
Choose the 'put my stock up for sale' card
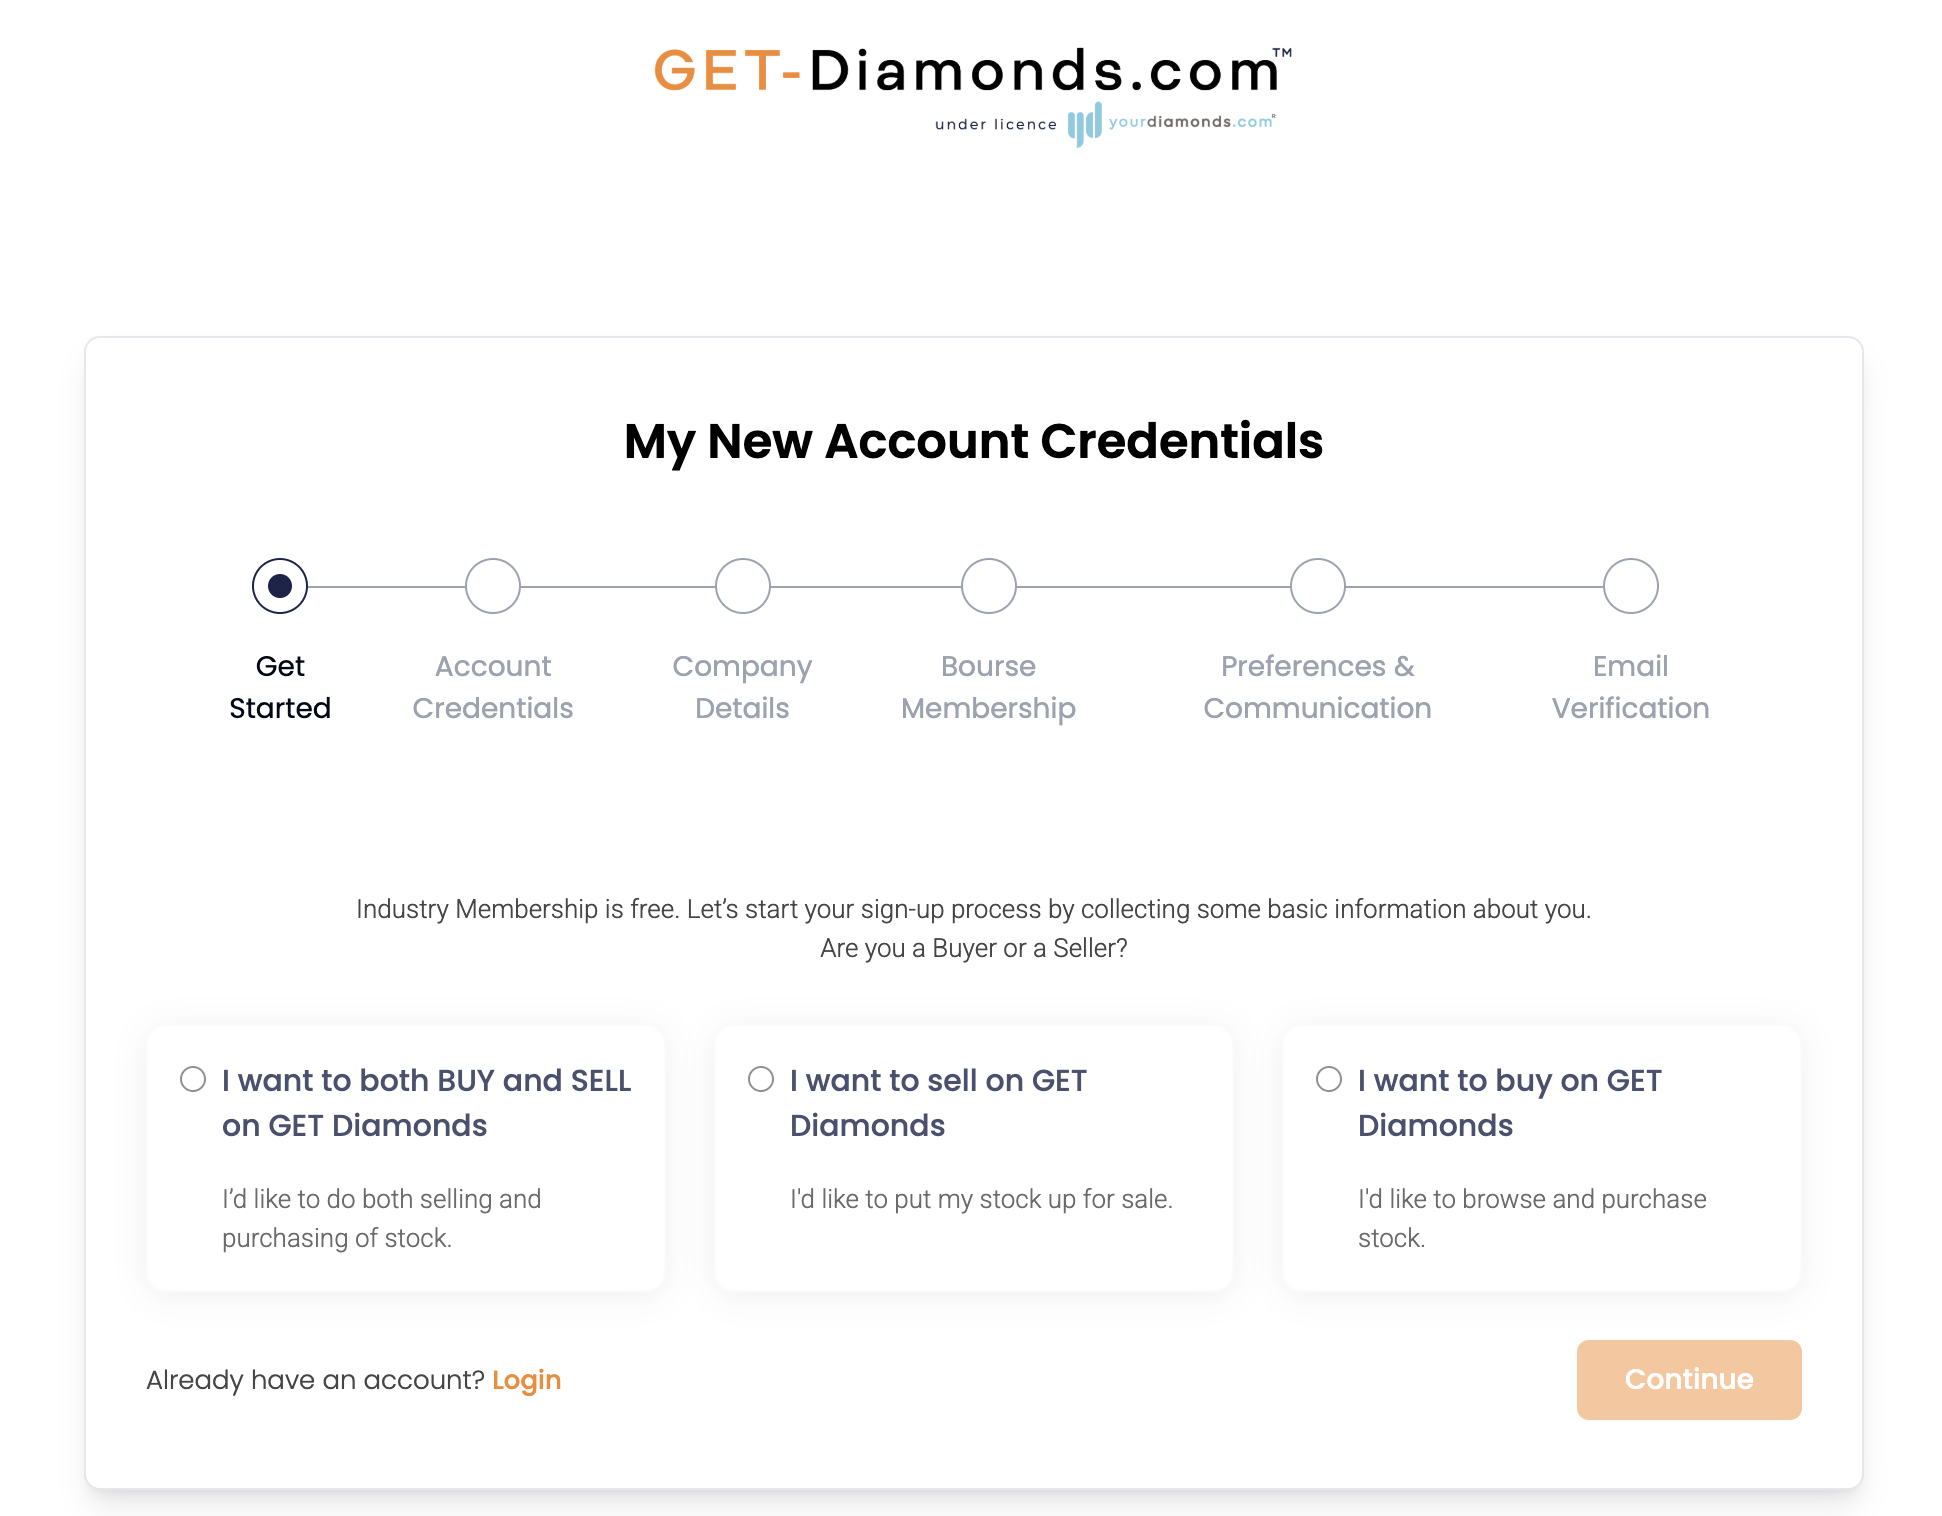pos(974,1158)
